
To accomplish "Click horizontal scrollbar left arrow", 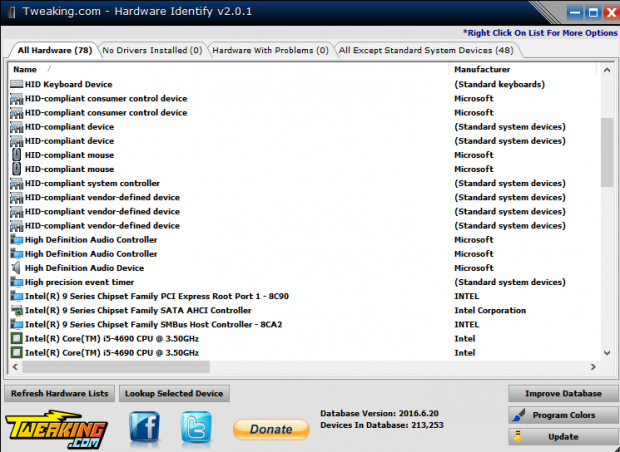I will pos(15,367).
